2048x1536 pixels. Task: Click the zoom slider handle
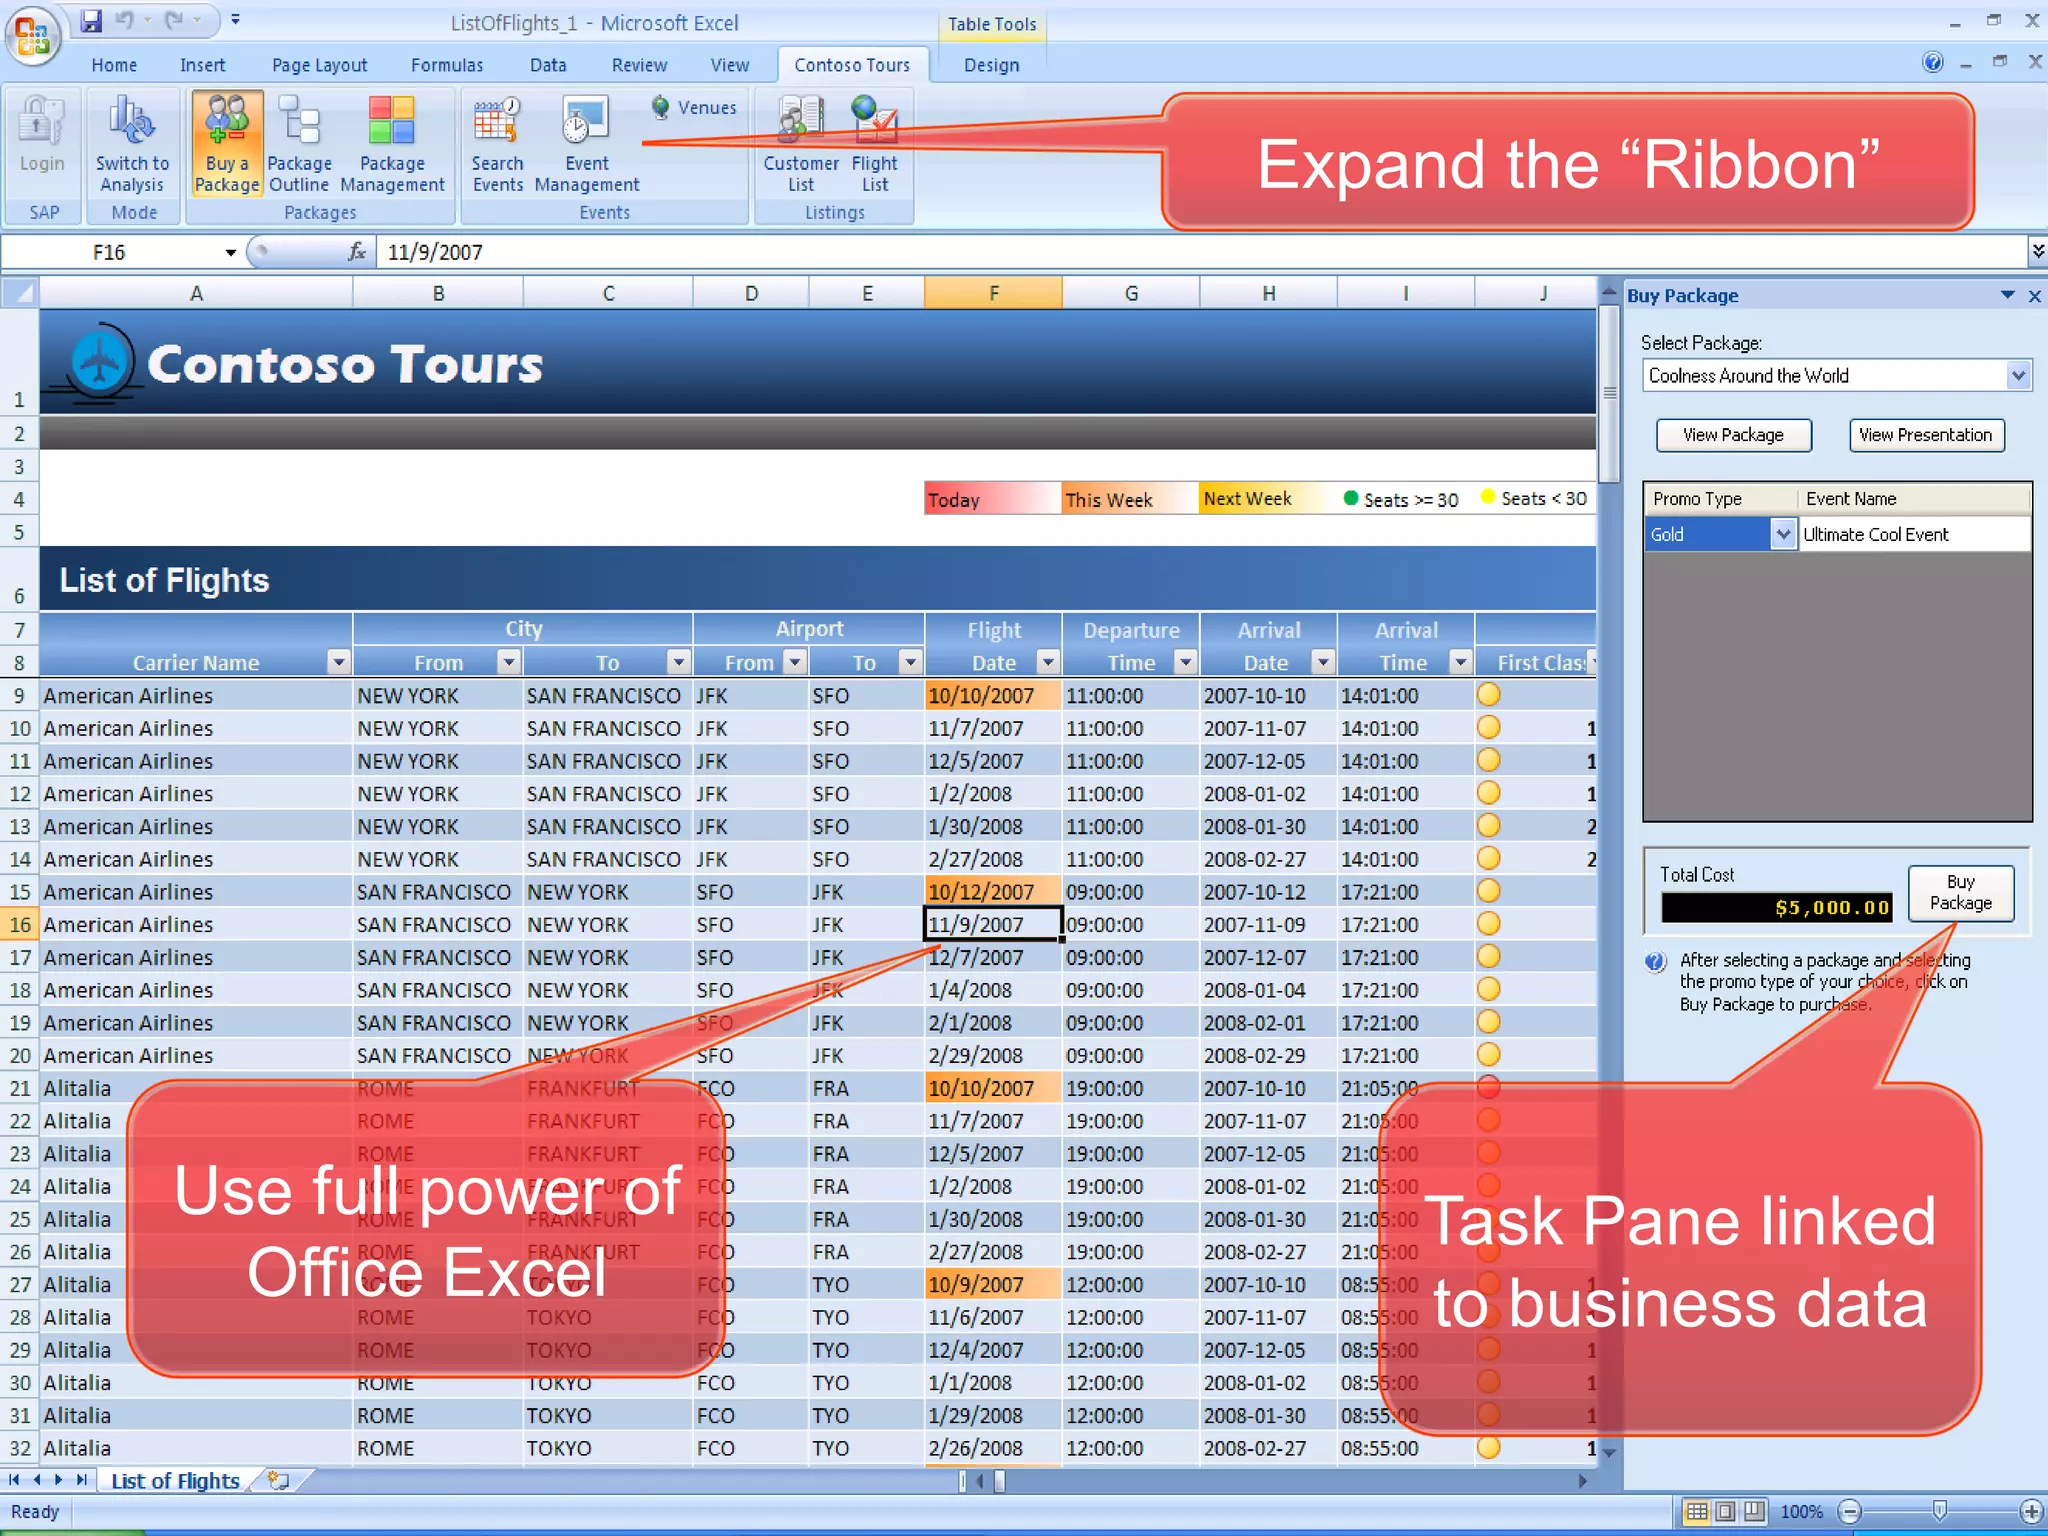[x=1939, y=1511]
